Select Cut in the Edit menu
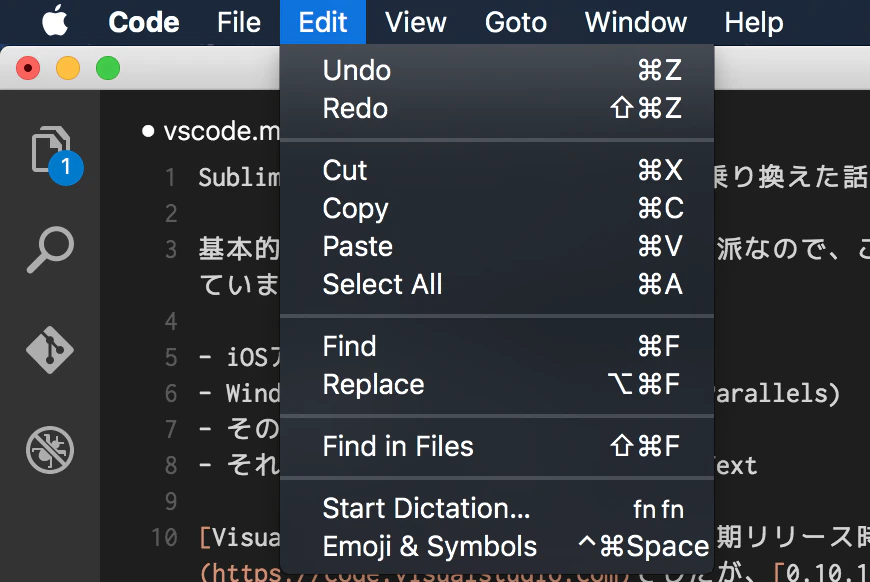Screen dimensions: 870x582 click(x=497, y=170)
